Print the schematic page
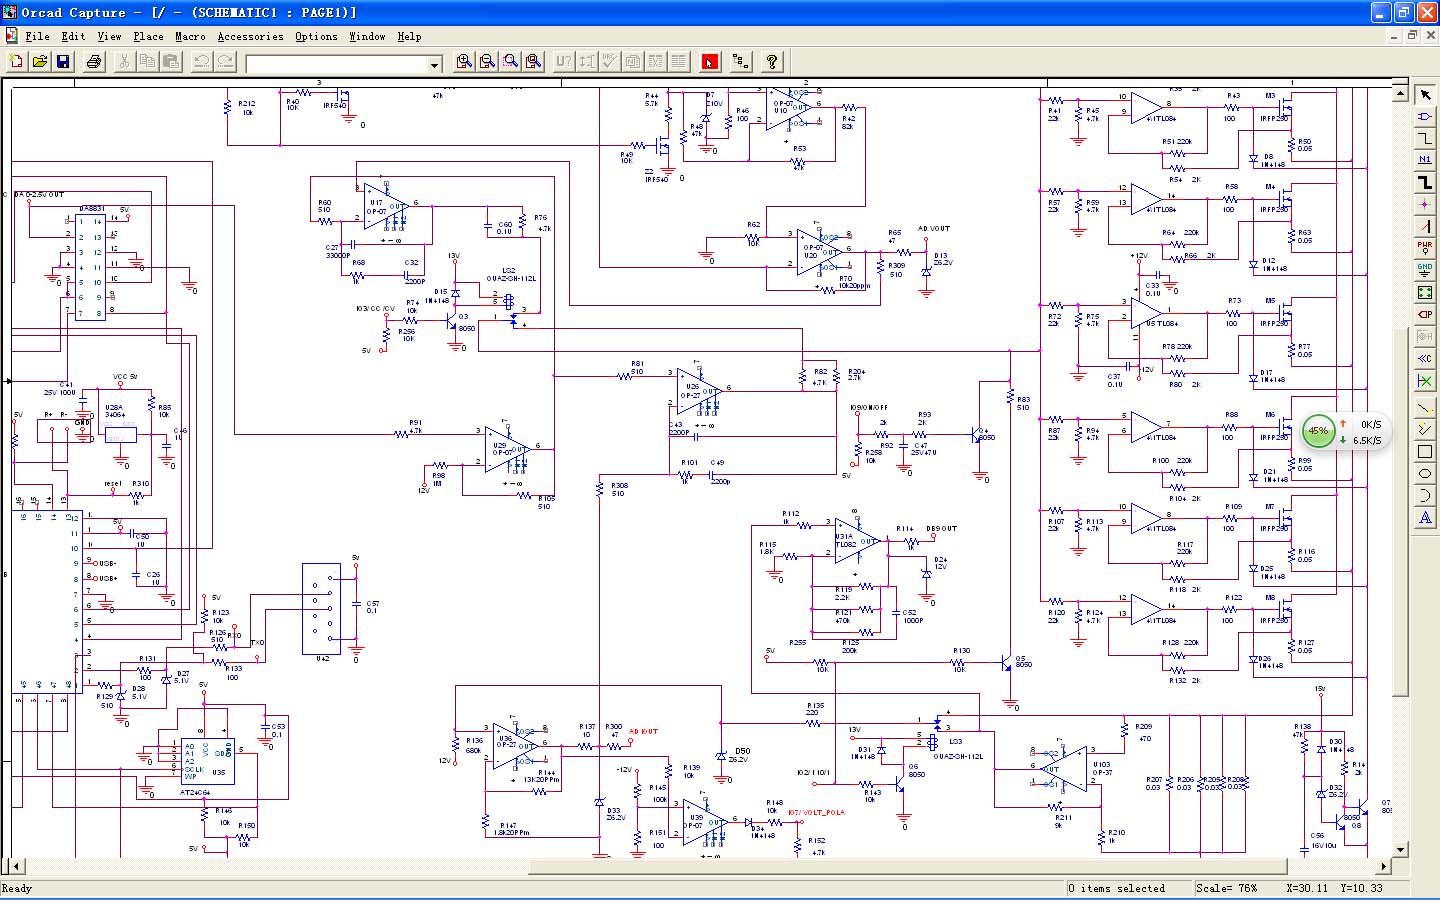 (94, 62)
